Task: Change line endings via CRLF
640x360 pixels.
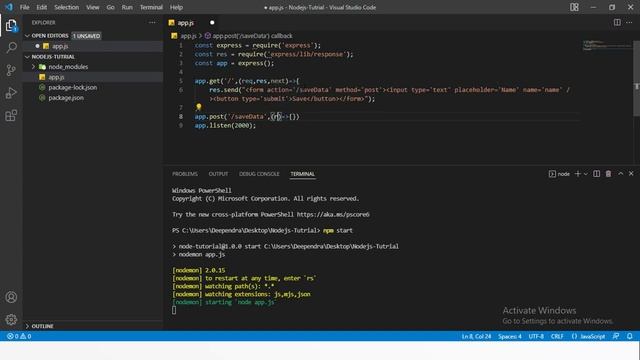Action: coord(557,336)
